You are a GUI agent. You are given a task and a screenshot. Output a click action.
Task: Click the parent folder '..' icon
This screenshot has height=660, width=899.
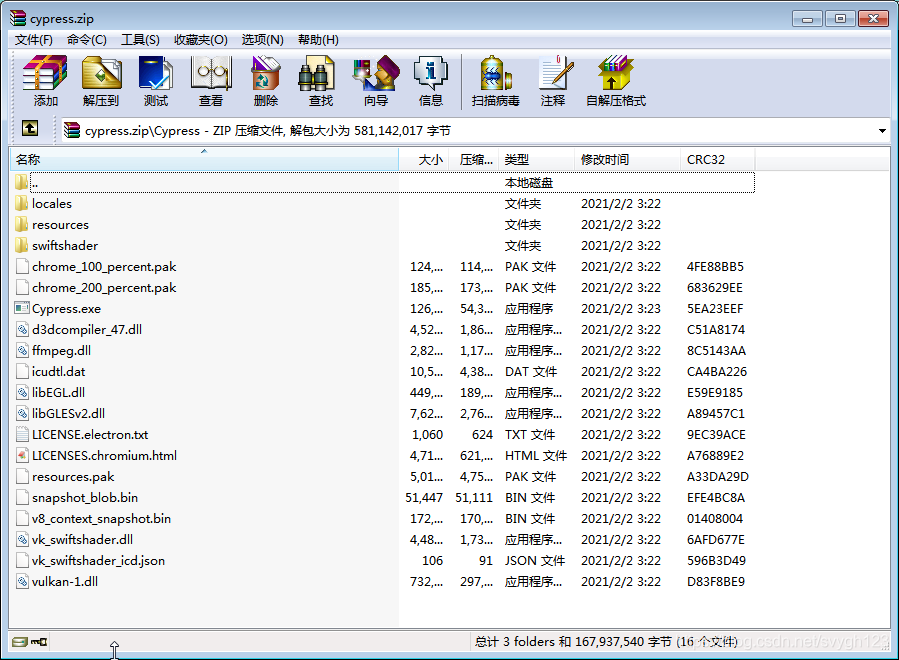click(22, 182)
